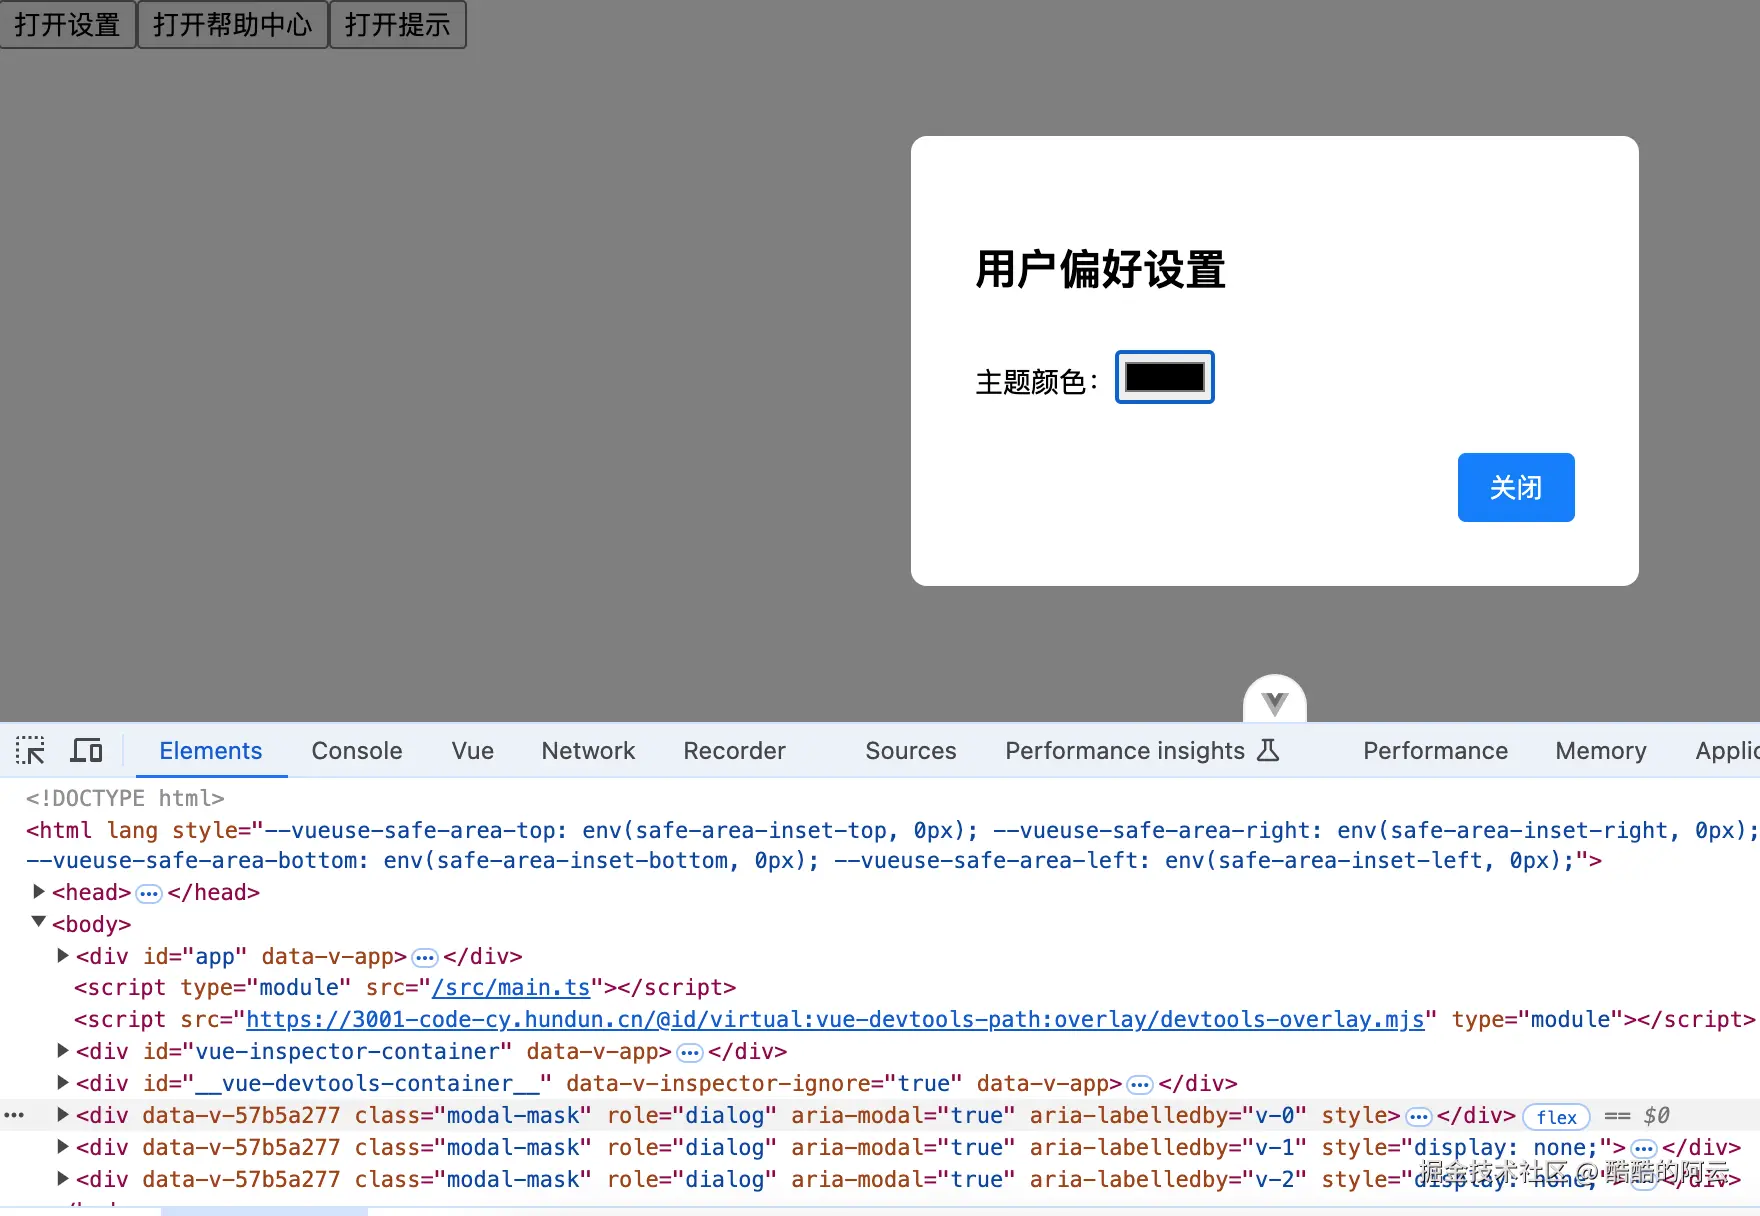Screen dimensions: 1760x1216
Task: Expand ellipsis badge in div id app
Action: [425, 957]
